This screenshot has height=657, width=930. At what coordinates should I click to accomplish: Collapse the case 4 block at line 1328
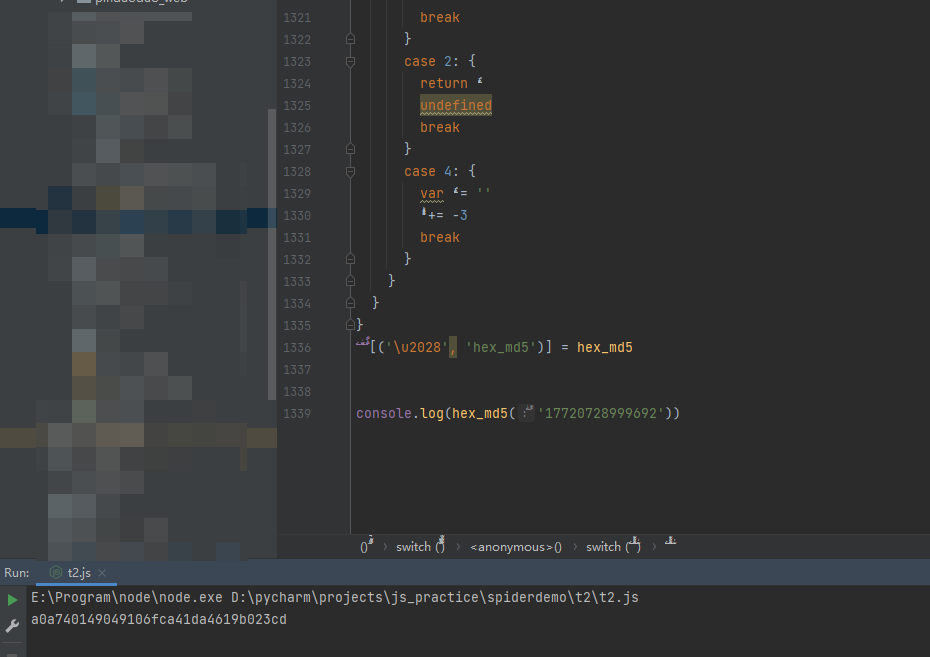click(350, 172)
